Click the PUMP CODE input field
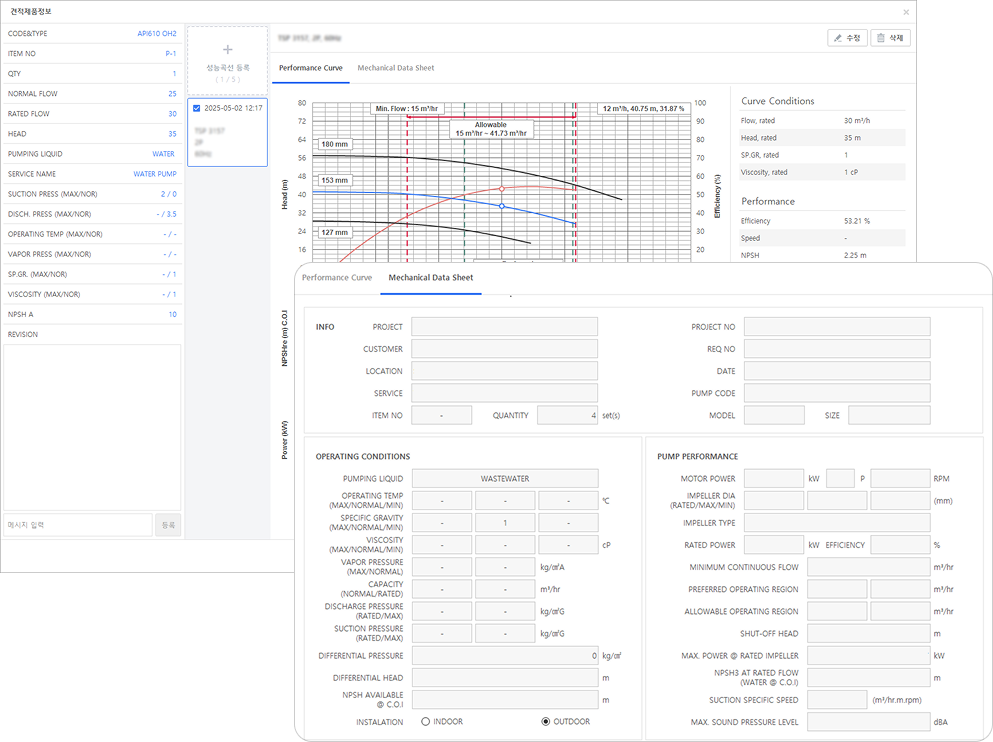Viewport: 993px width, 742px height. pyautogui.click(x=836, y=393)
